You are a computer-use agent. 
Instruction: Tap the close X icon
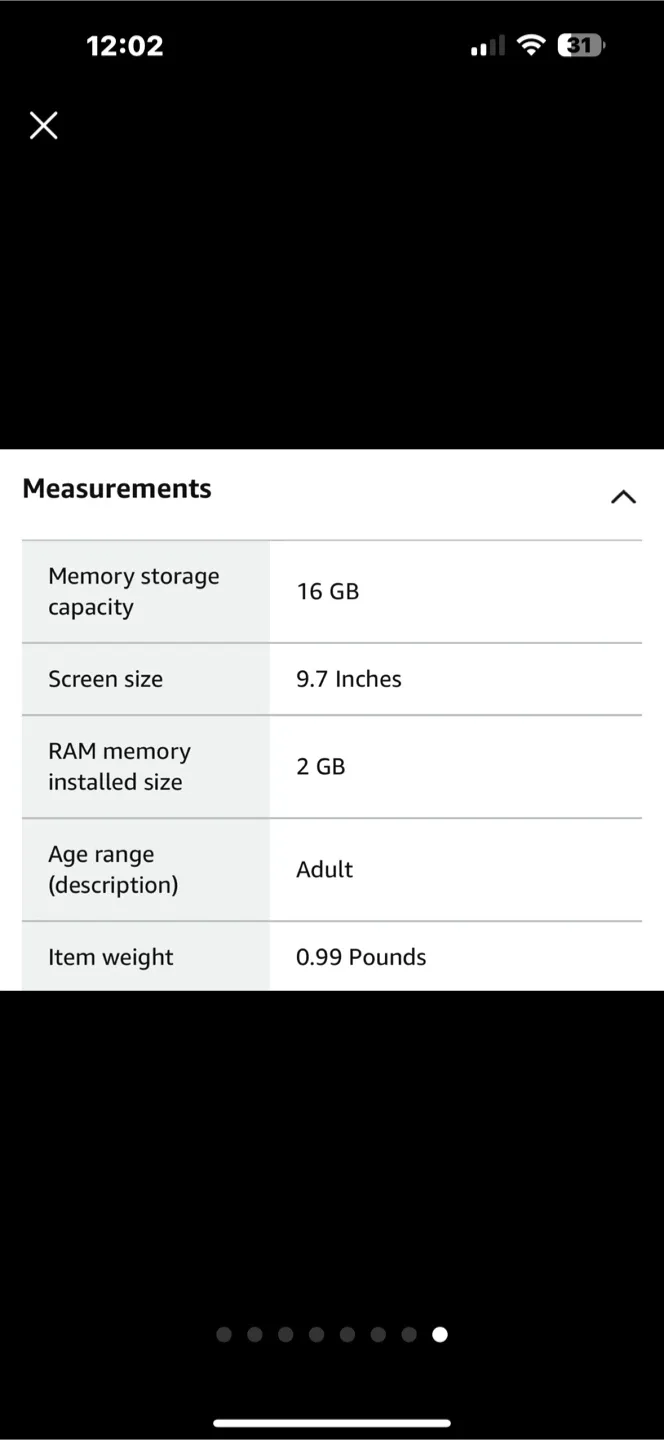click(x=43, y=125)
